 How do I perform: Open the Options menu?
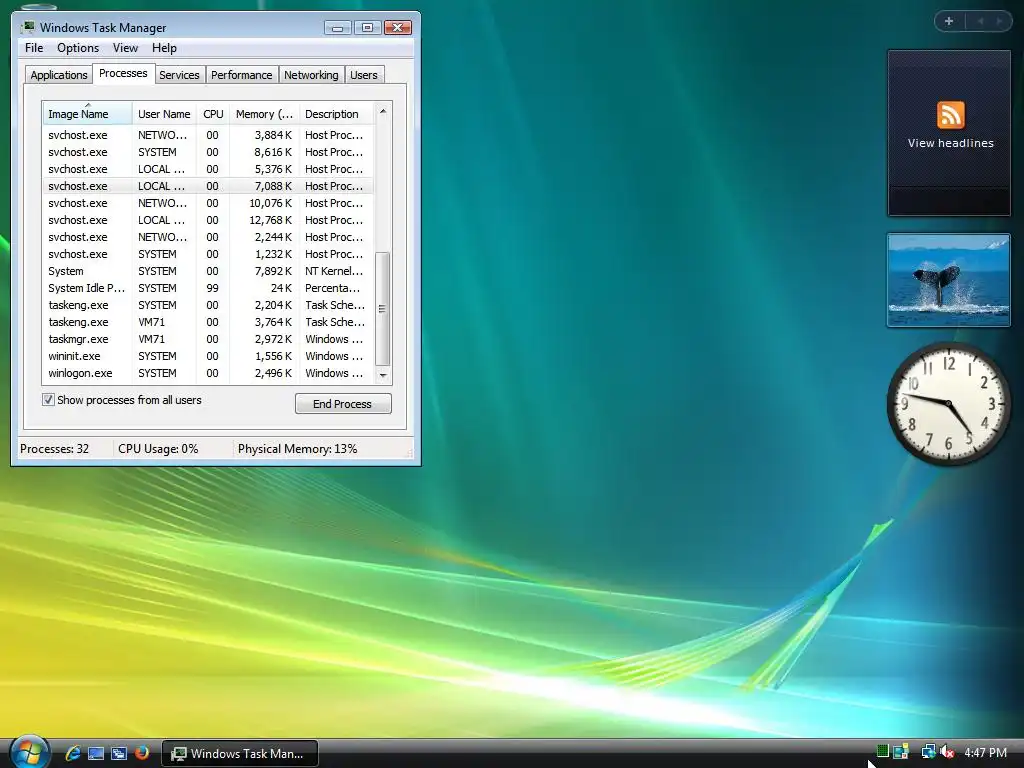pyautogui.click(x=78, y=48)
